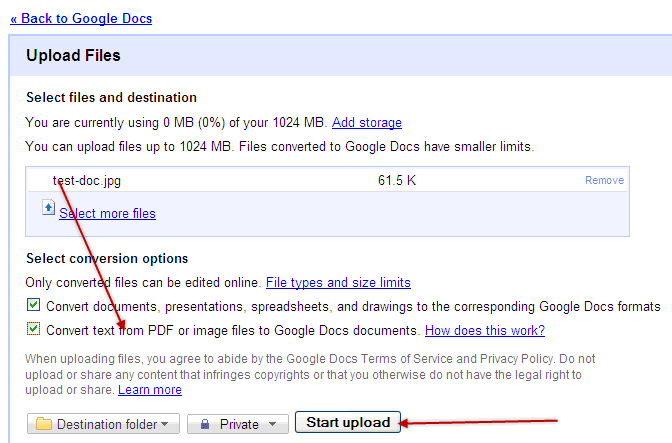Click Learn more about upload terms
Image resolution: width=672 pixels, height=443 pixels.
150,390
